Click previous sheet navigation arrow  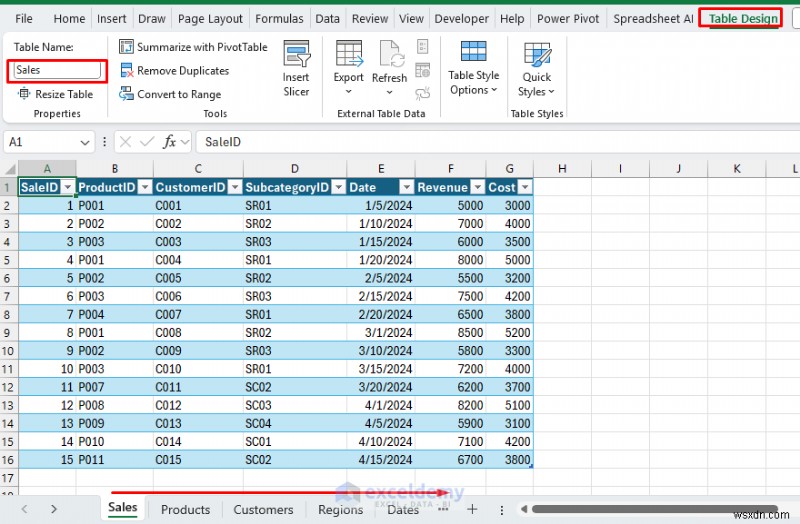pyautogui.click(x=24, y=509)
